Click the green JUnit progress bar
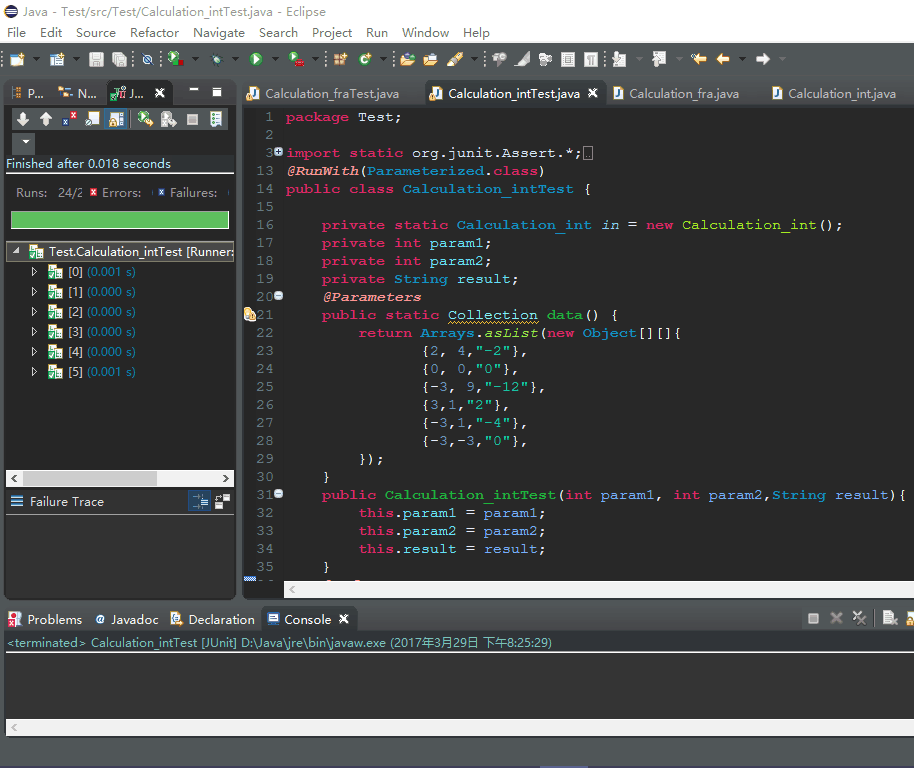Screen dimensions: 914x768 [119, 220]
